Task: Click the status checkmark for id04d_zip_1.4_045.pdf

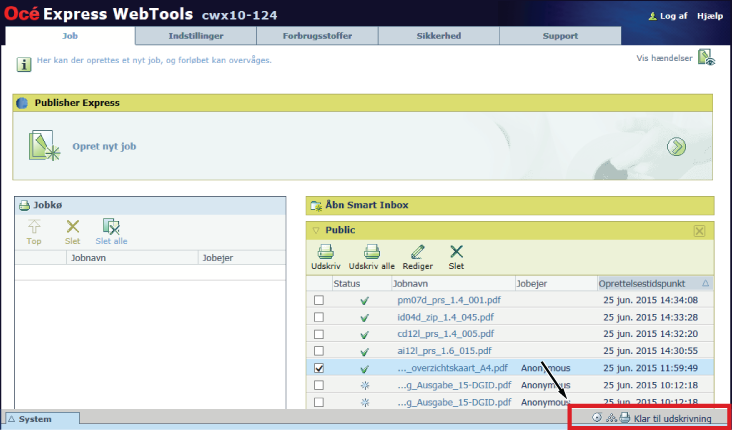Action: click(365, 318)
